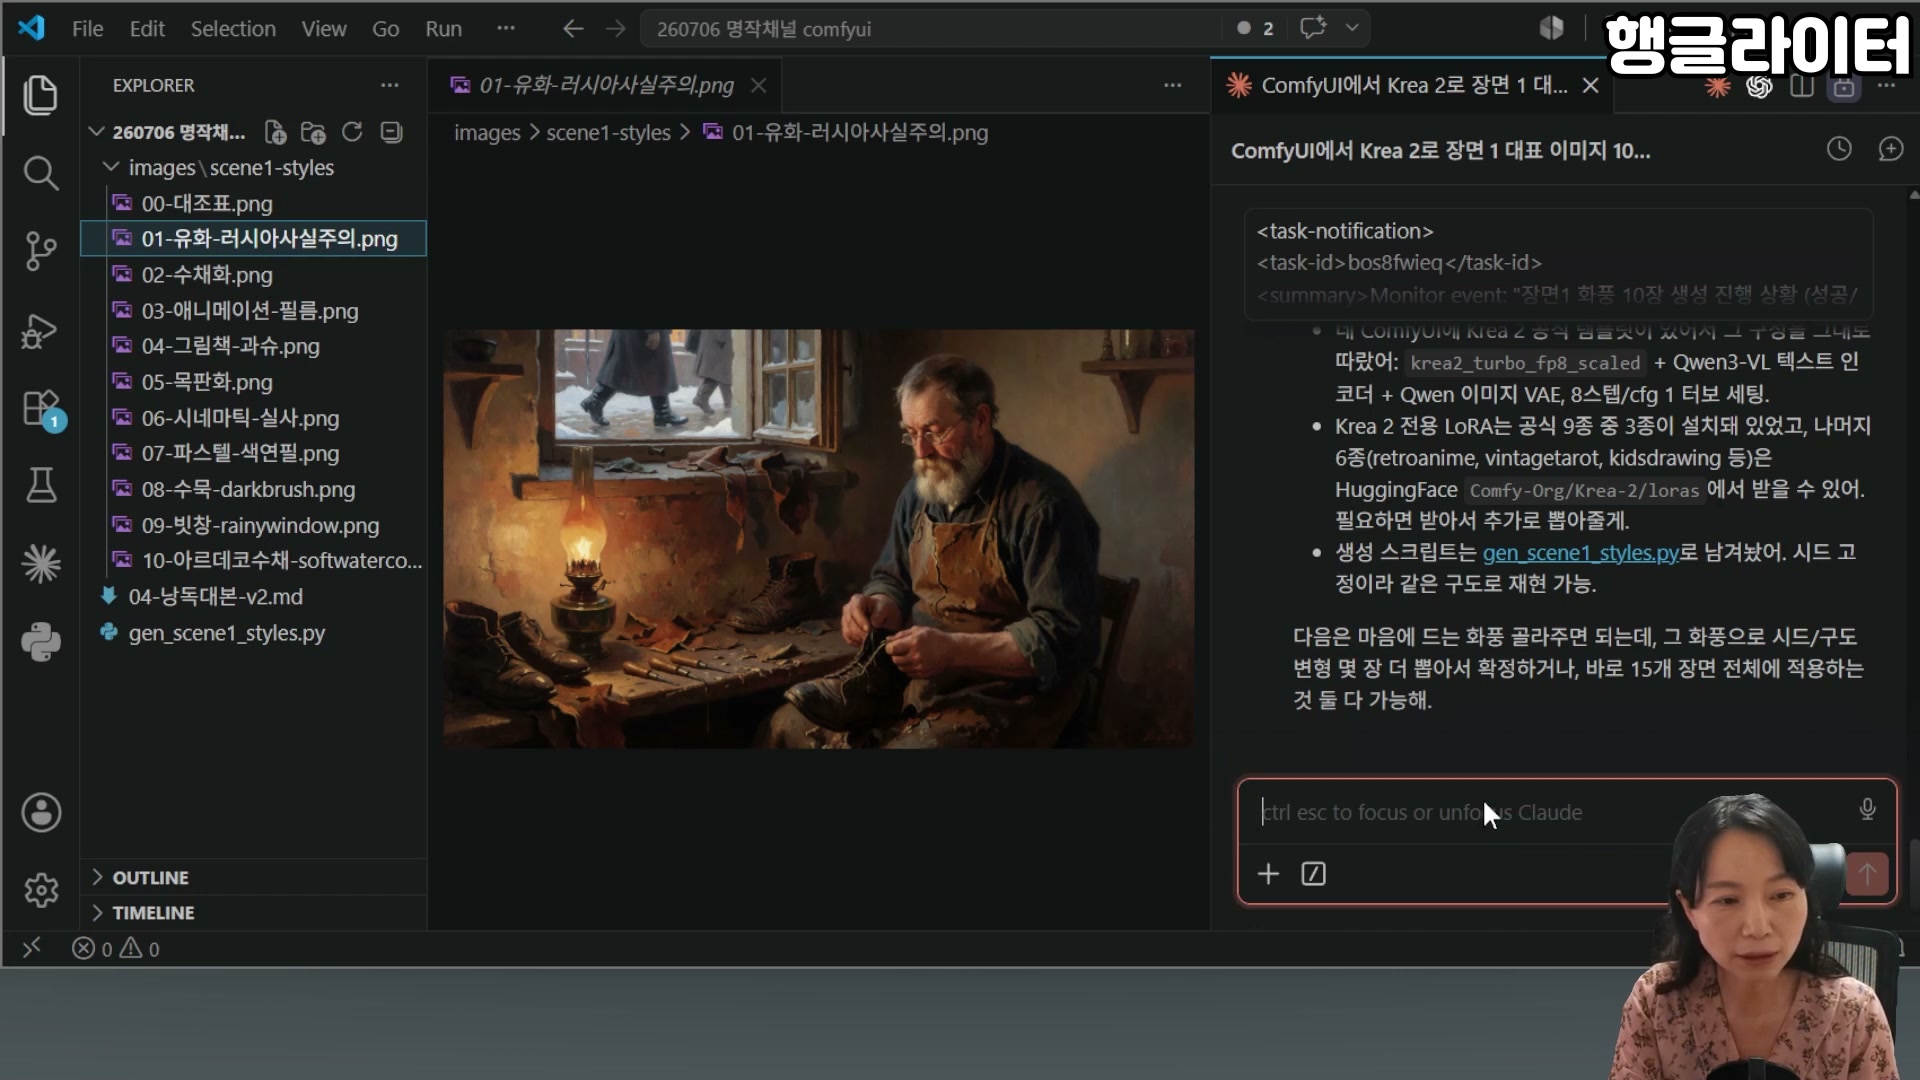Open the chat dropdown chevron in title bar
The height and width of the screenshot is (1080, 1920).
coord(1352,28)
